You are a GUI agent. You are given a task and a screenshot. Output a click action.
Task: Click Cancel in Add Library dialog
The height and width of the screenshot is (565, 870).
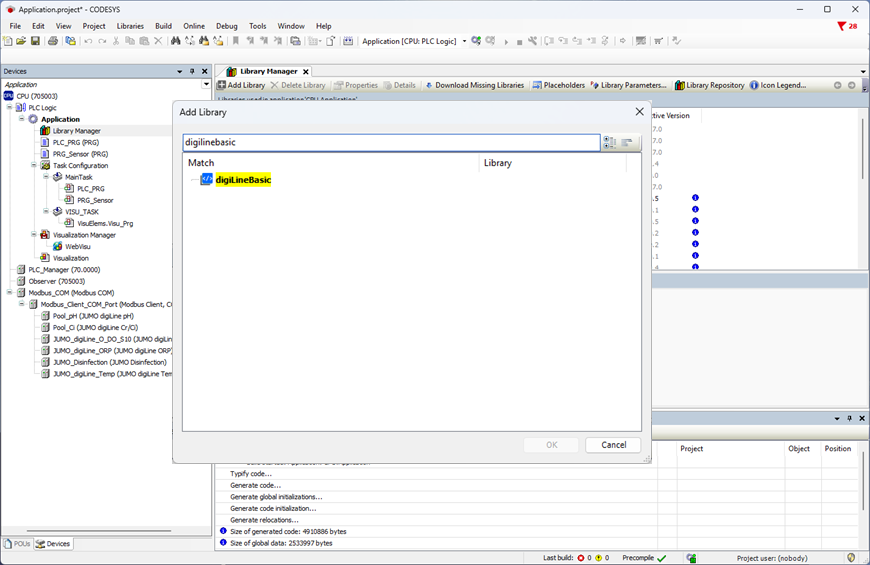click(x=613, y=445)
